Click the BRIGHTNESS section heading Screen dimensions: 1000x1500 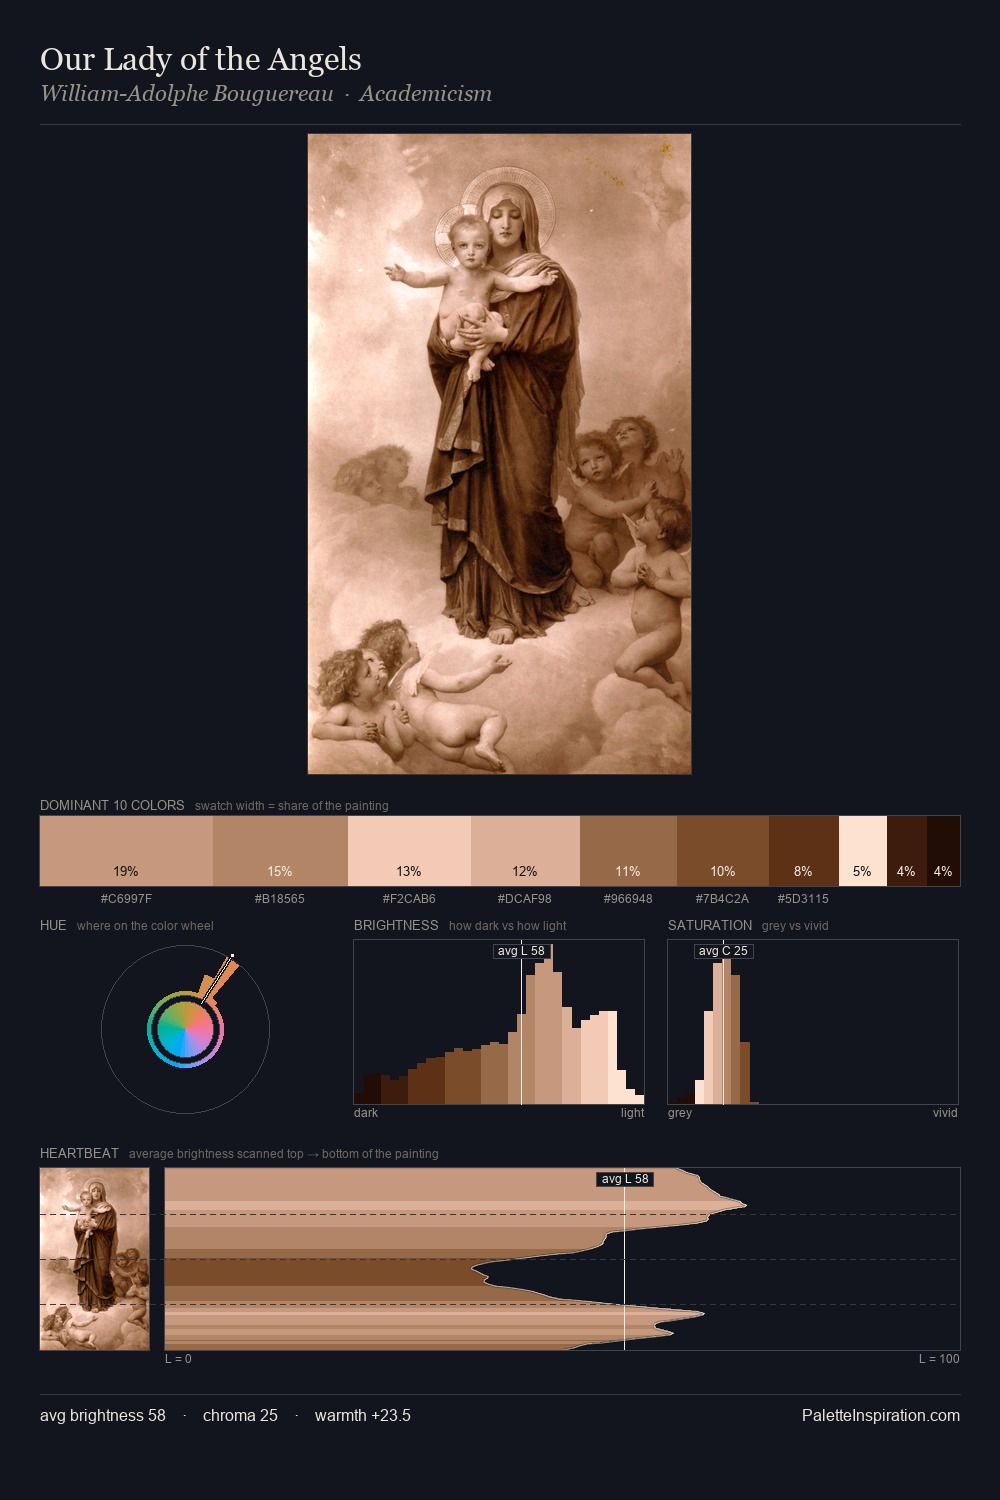tap(396, 925)
